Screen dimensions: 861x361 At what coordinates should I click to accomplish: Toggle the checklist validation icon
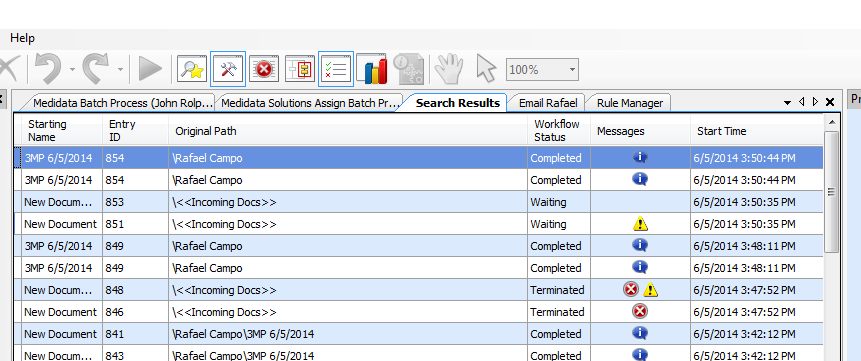(336, 69)
